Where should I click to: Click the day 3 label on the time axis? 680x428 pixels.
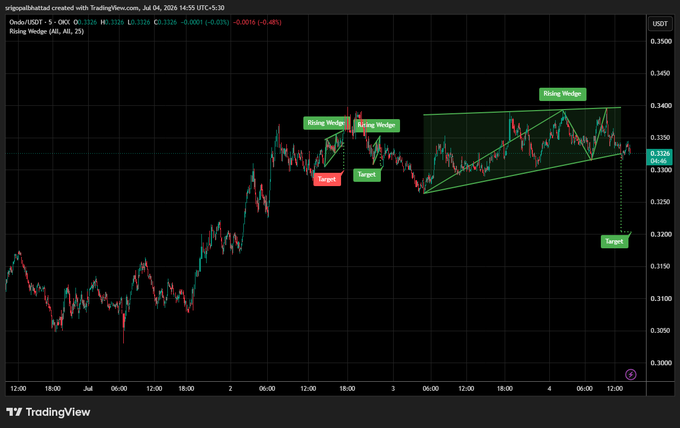coord(393,389)
